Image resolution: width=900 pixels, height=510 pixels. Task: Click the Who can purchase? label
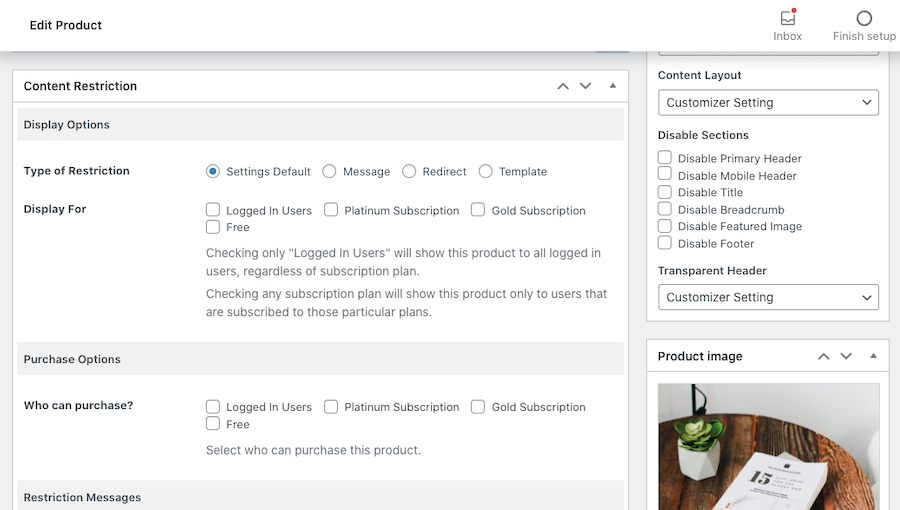pos(78,406)
